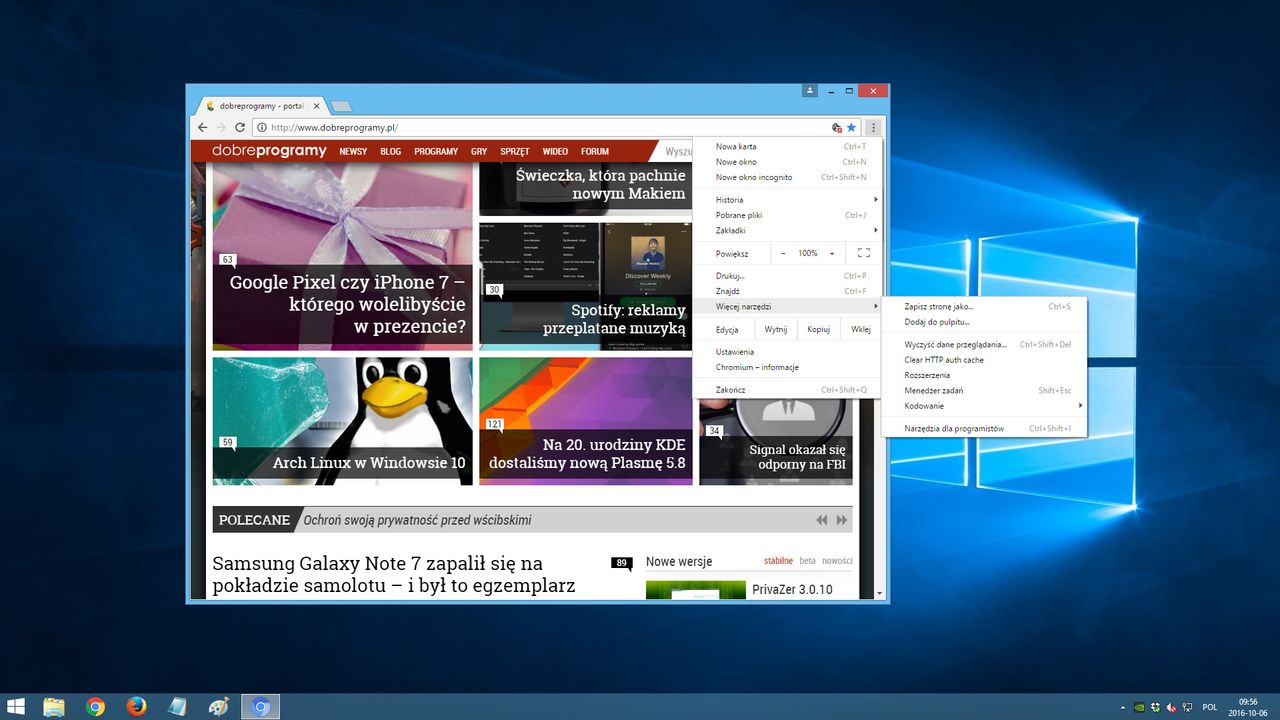Image resolution: width=1280 pixels, height=720 pixels.
Task: Click the profile avatar button in title bar
Action: coord(809,91)
